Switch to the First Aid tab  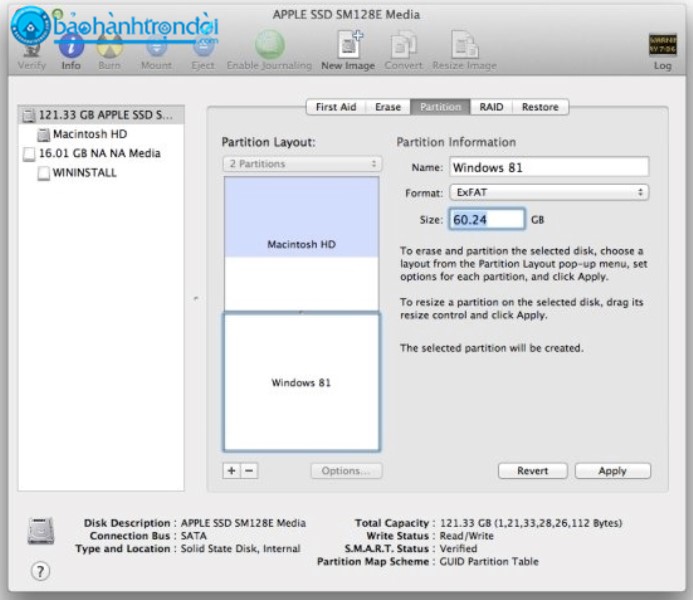[x=336, y=107]
